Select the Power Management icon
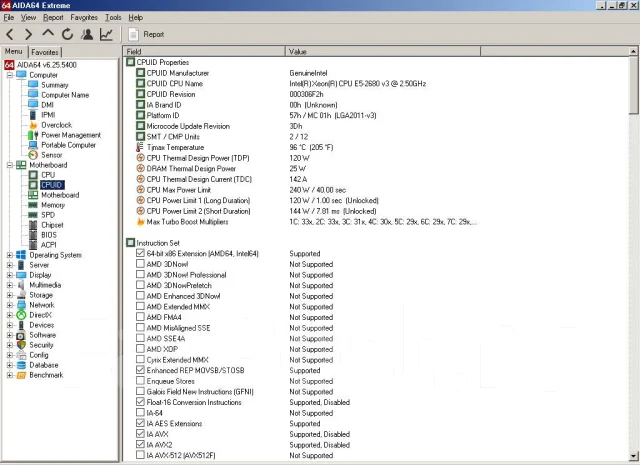Image resolution: width=640 pixels, height=465 pixels. click(33, 135)
